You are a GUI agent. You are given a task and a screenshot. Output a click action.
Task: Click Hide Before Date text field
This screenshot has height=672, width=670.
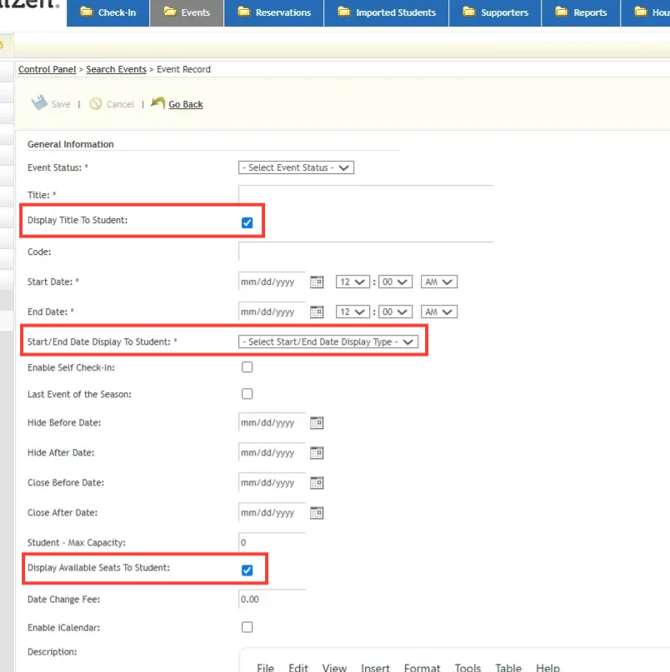click(272, 423)
